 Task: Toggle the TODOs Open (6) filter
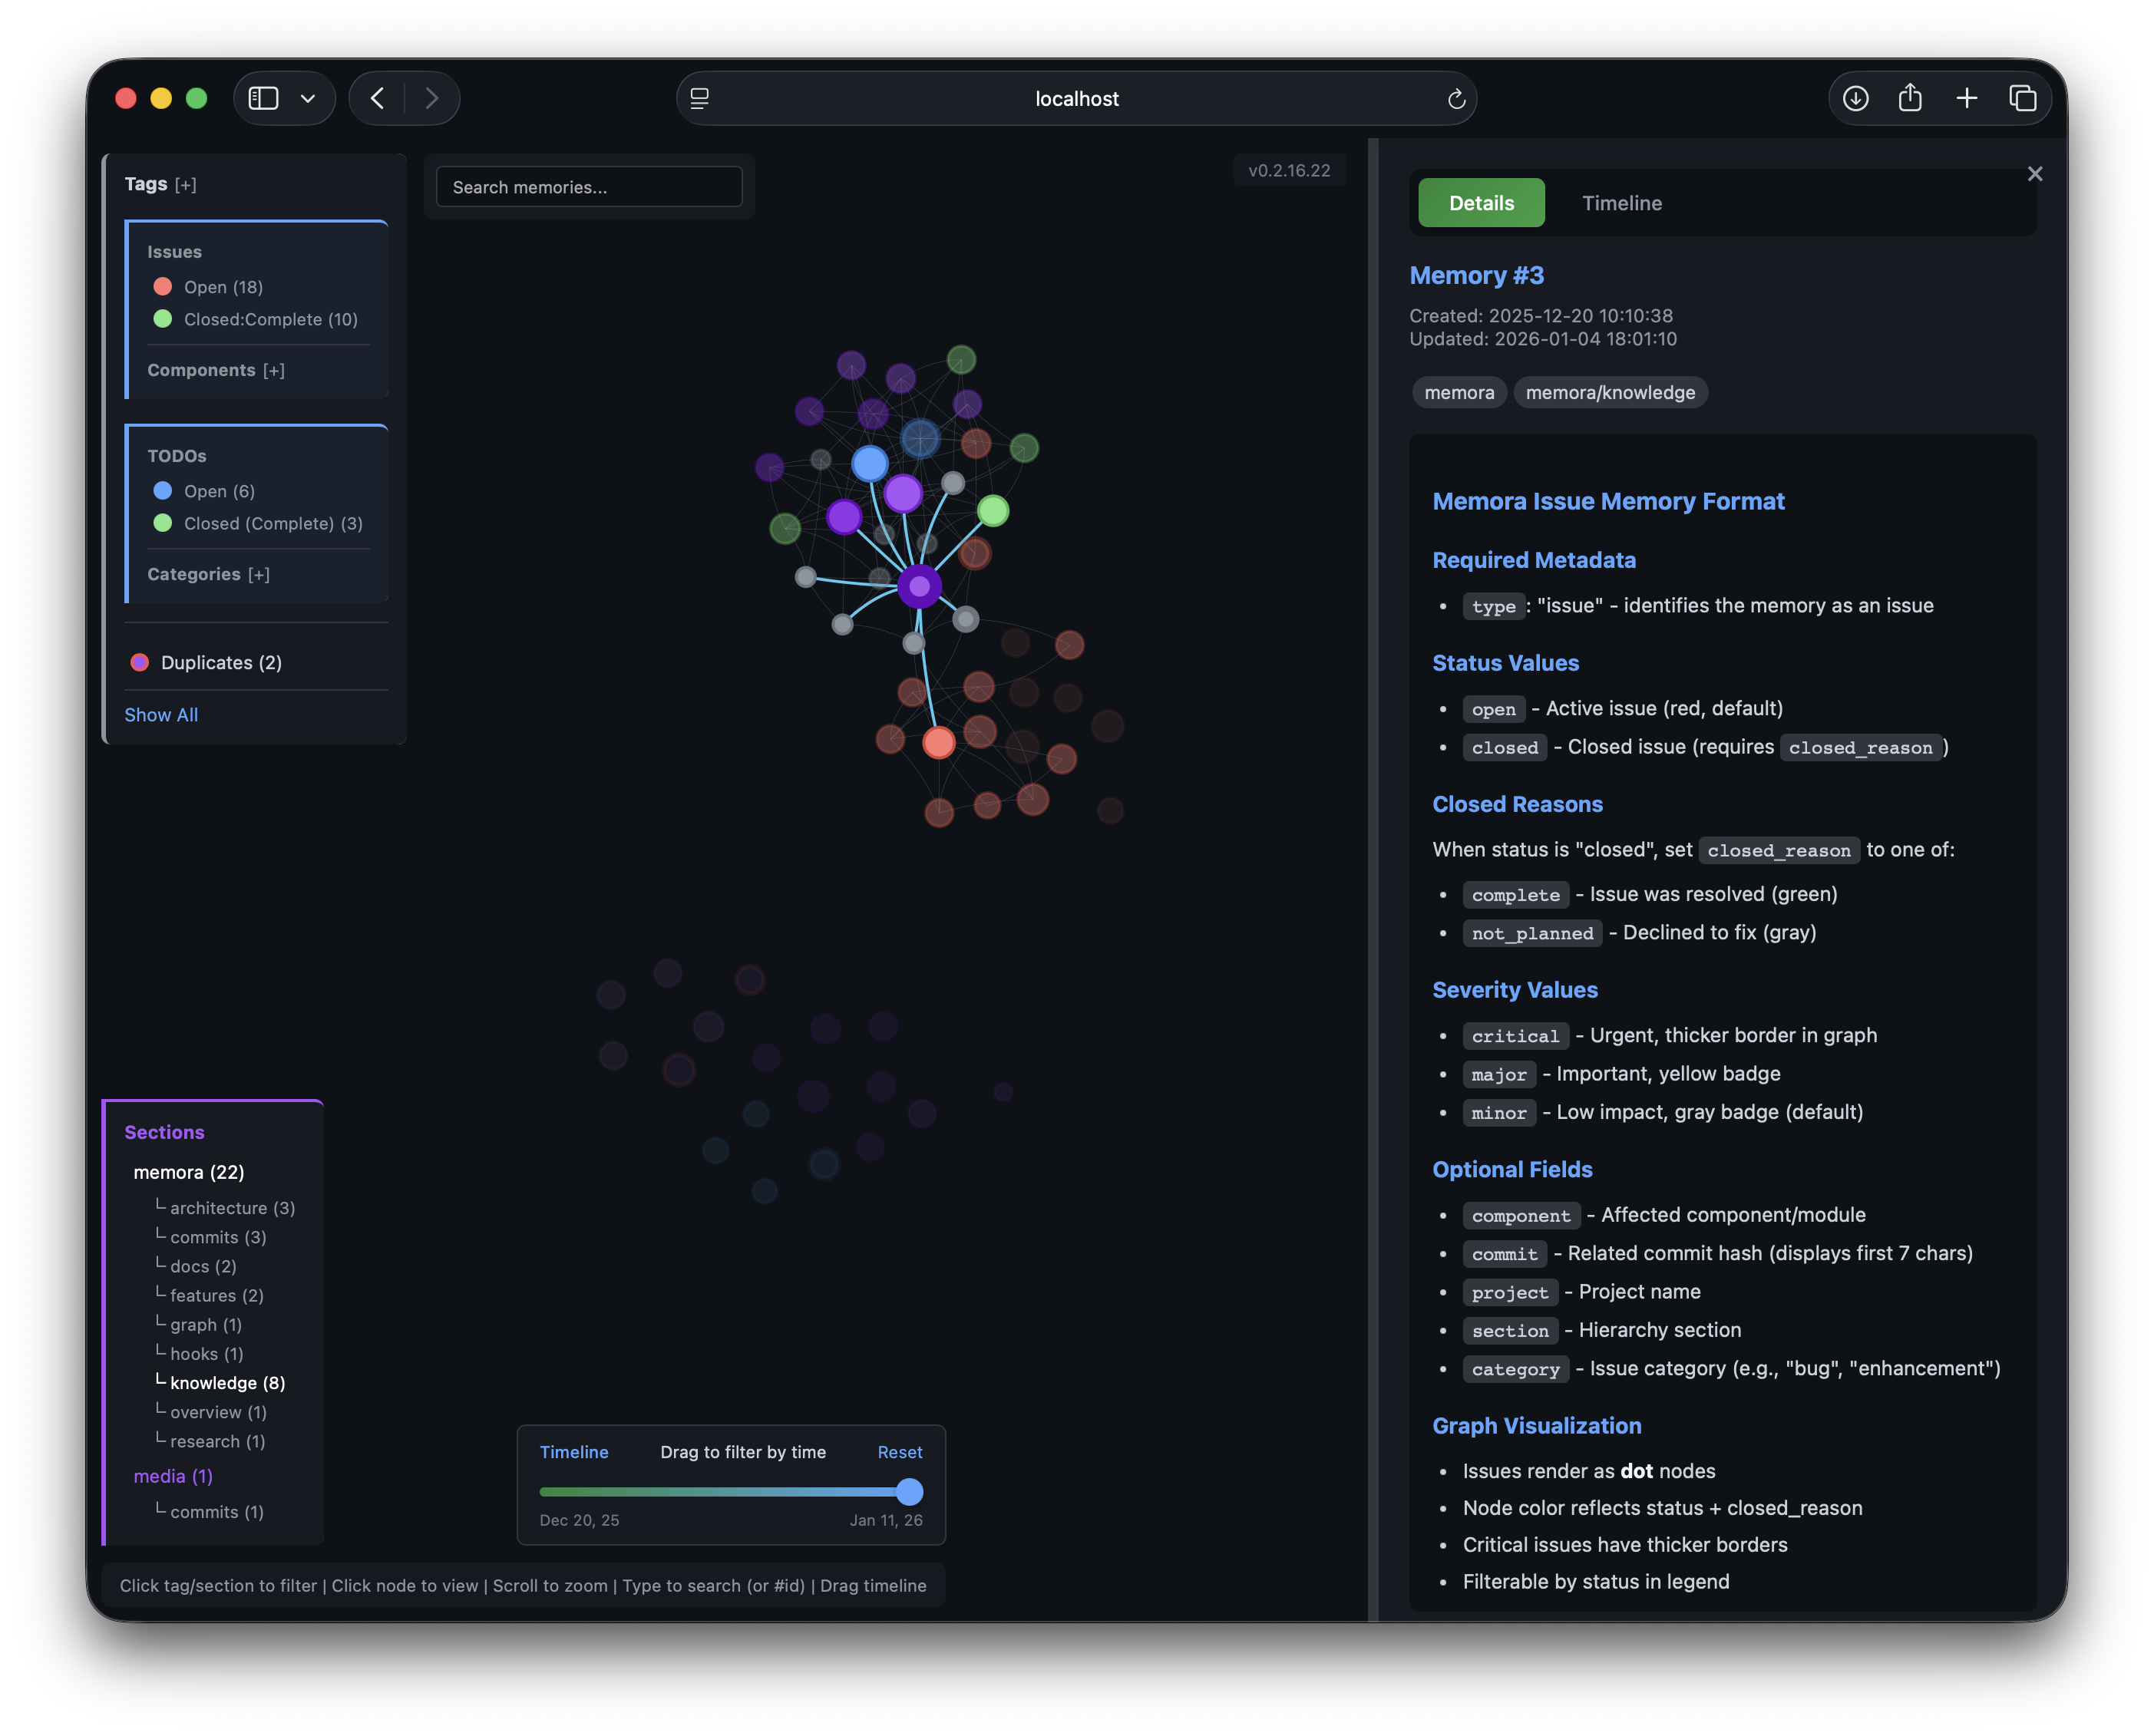218,491
